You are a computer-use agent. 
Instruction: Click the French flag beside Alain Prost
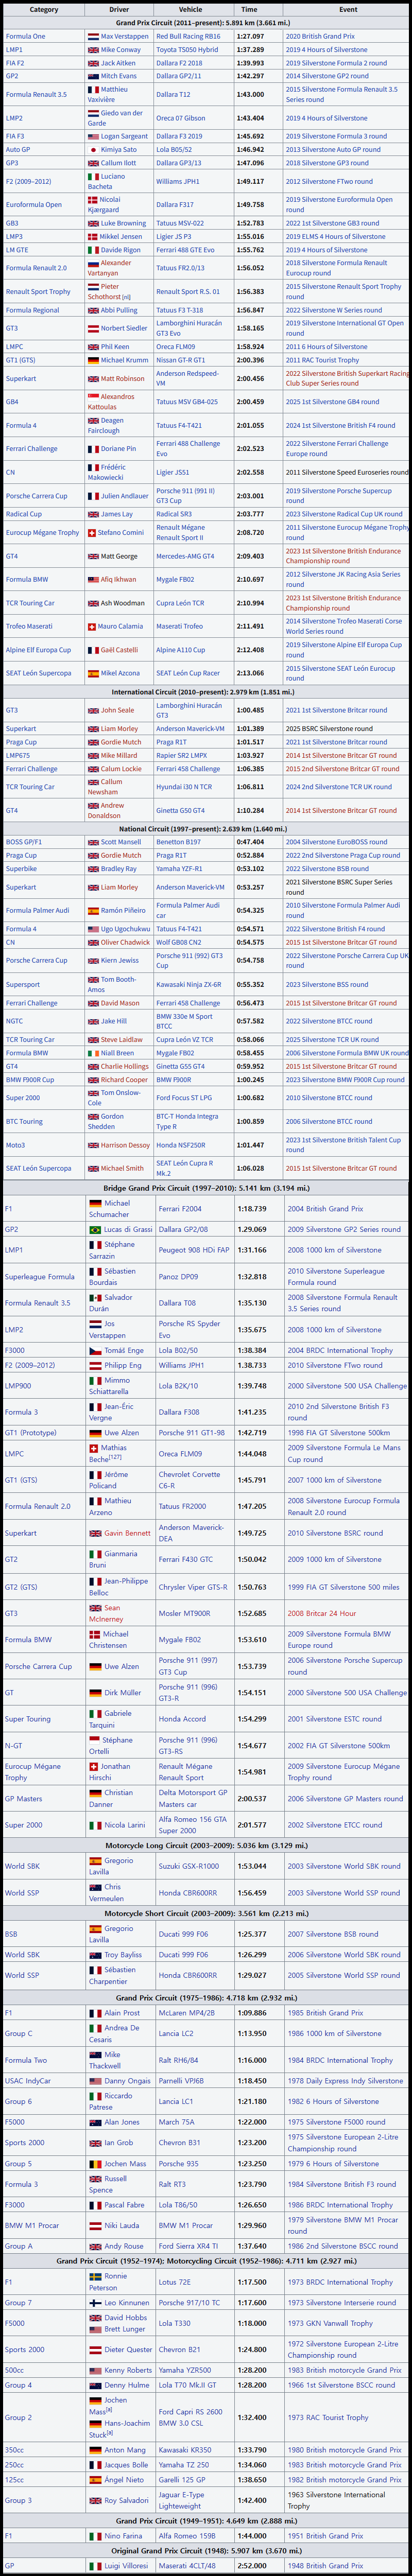96,2013
